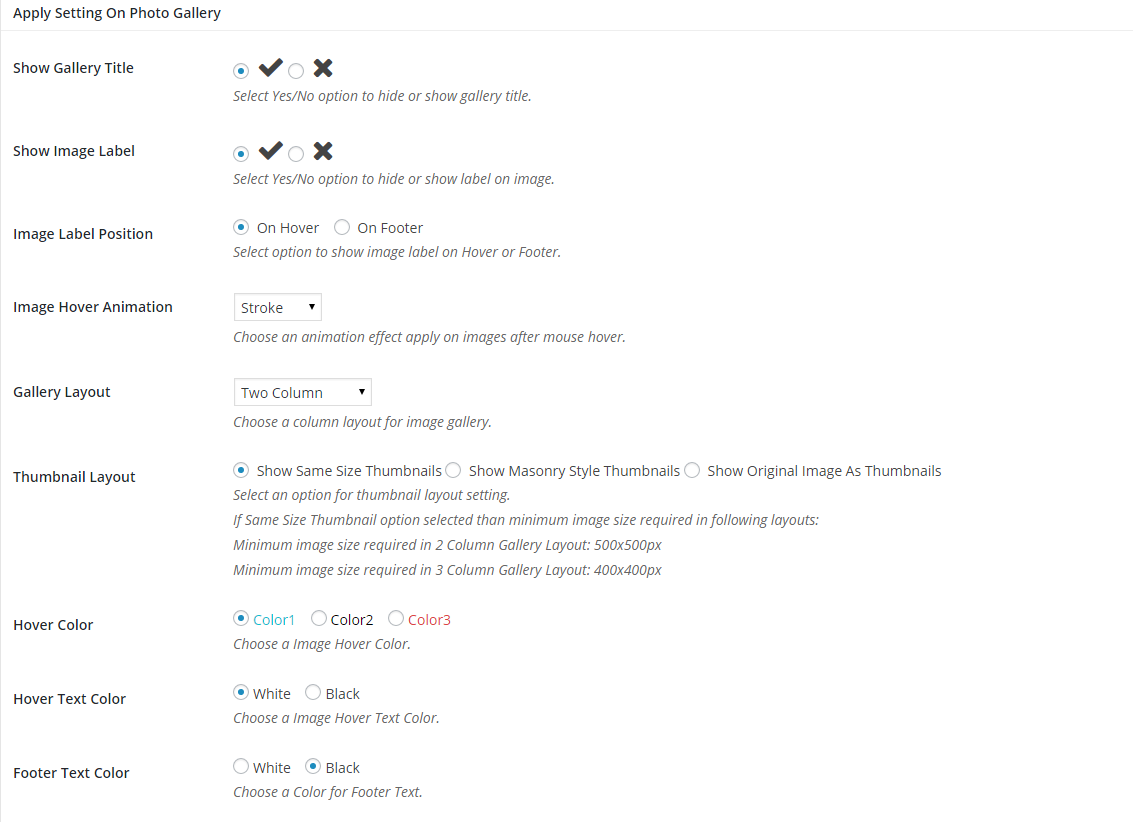This screenshot has width=1133, height=822.
Task: Choose Show Original Image As Thumbnails
Action: [692, 470]
